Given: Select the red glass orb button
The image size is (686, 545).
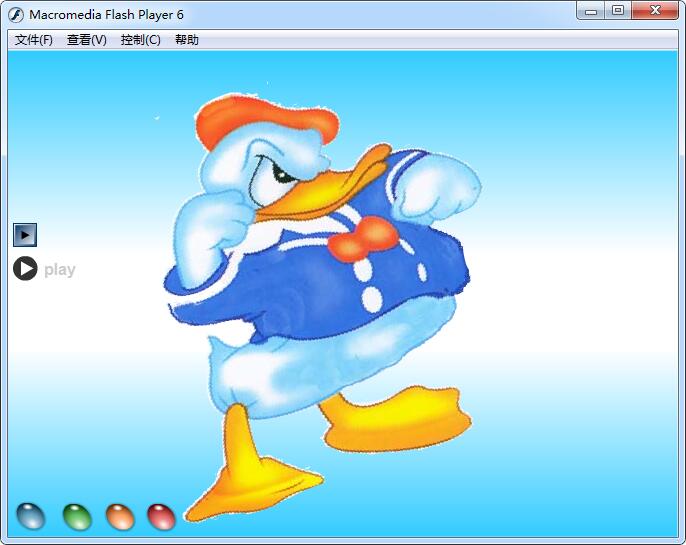Looking at the screenshot, I should (161, 517).
